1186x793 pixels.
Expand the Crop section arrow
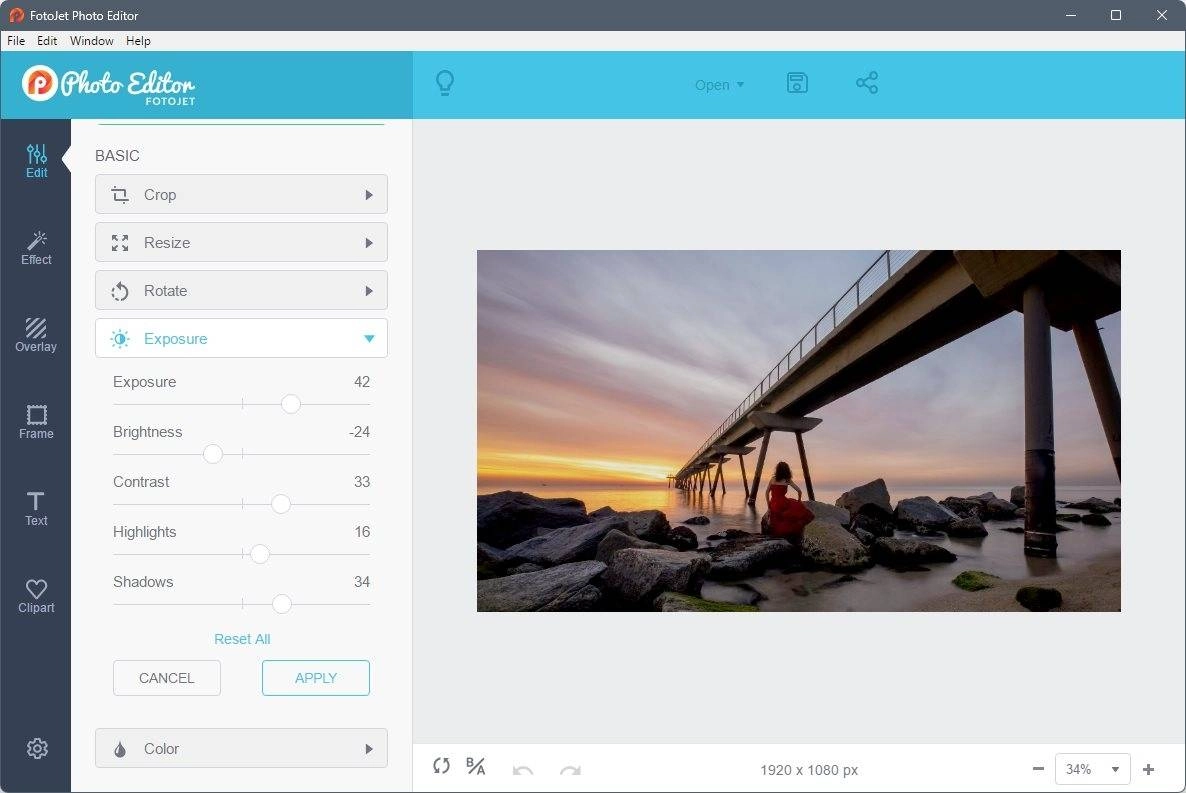click(x=369, y=195)
